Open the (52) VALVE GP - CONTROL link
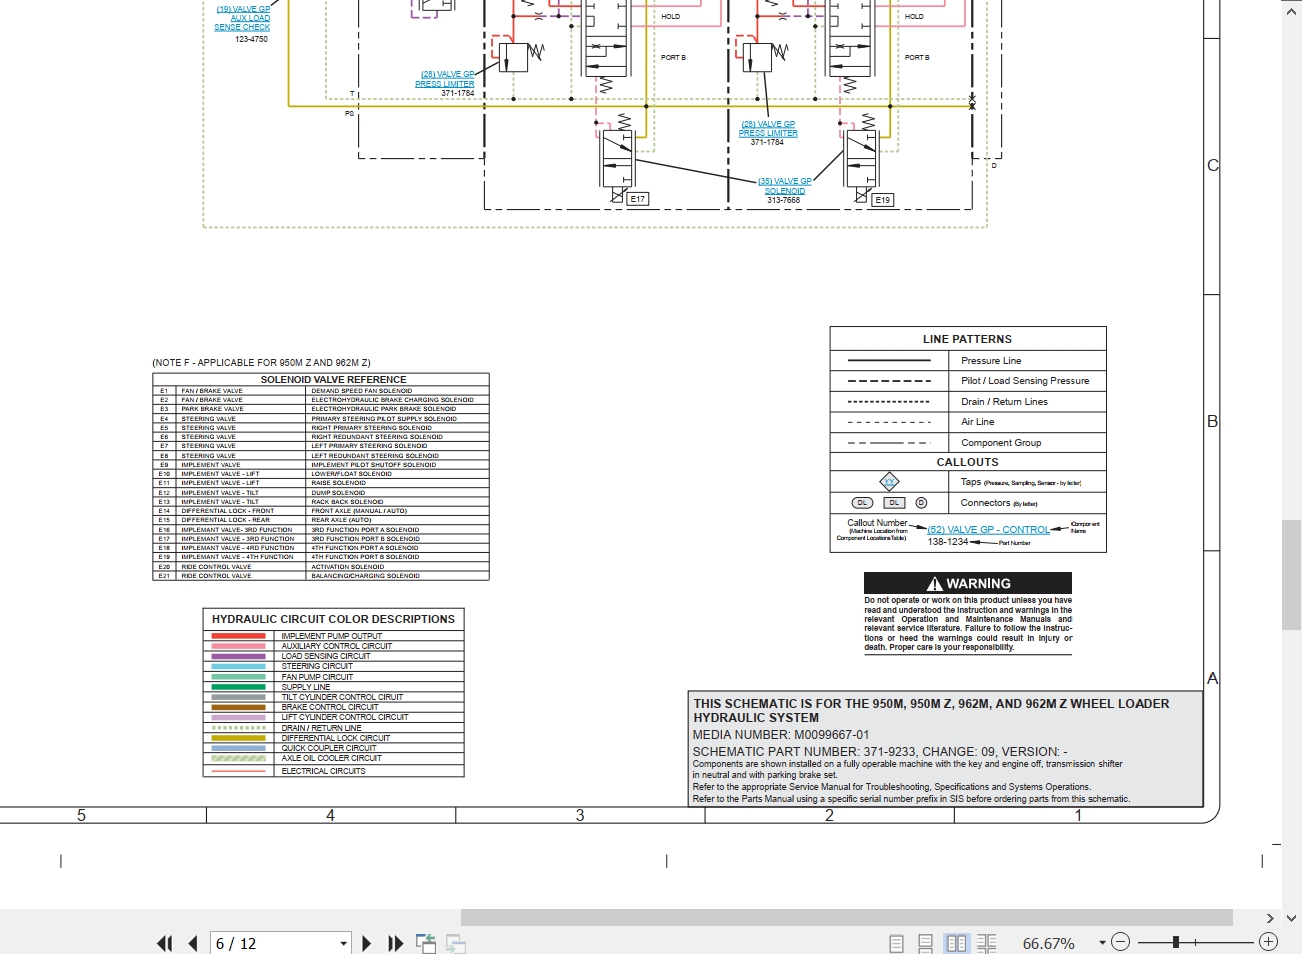The width and height of the screenshot is (1302, 954). click(x=988, y=530)
